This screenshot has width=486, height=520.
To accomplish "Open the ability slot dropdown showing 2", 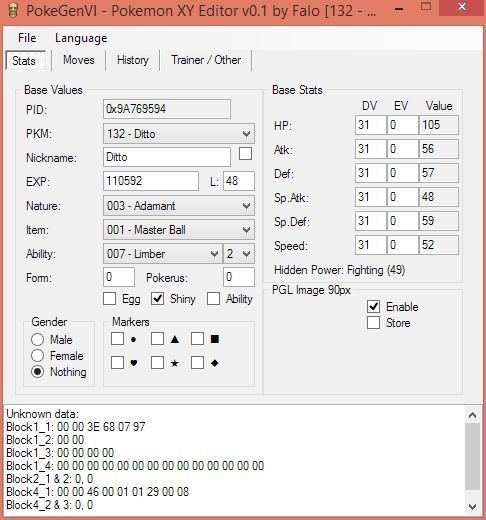I will [239, 254].
